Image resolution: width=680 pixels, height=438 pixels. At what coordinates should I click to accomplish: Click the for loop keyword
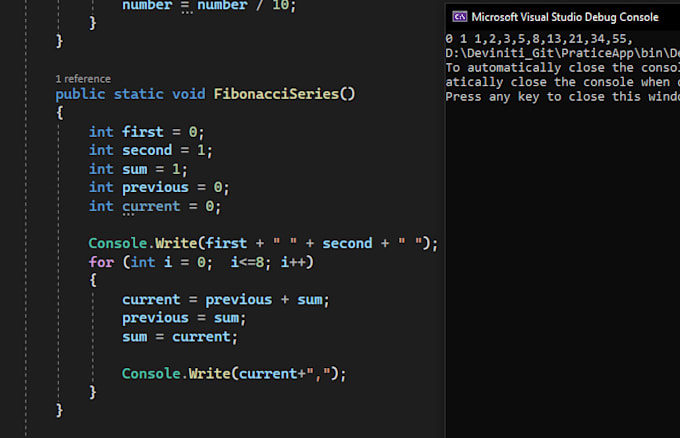[100, 262]
